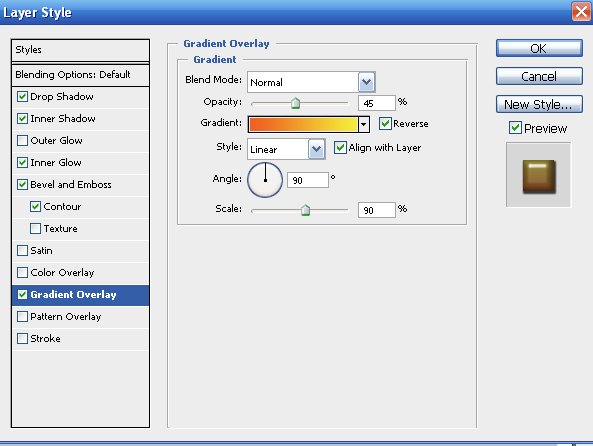Screen dimensions: 593x446
Task: Click the Opacity value field
Action: (377, 103)
